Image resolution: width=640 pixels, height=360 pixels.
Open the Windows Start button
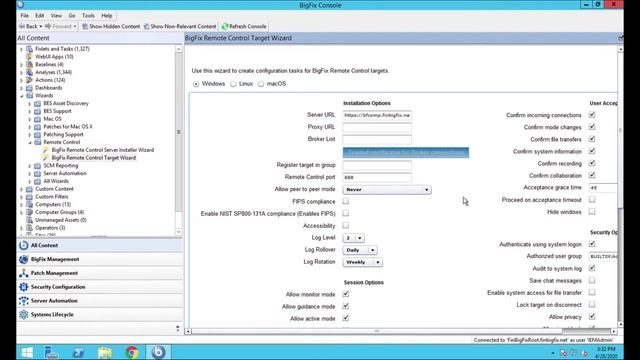click(27, 352)
